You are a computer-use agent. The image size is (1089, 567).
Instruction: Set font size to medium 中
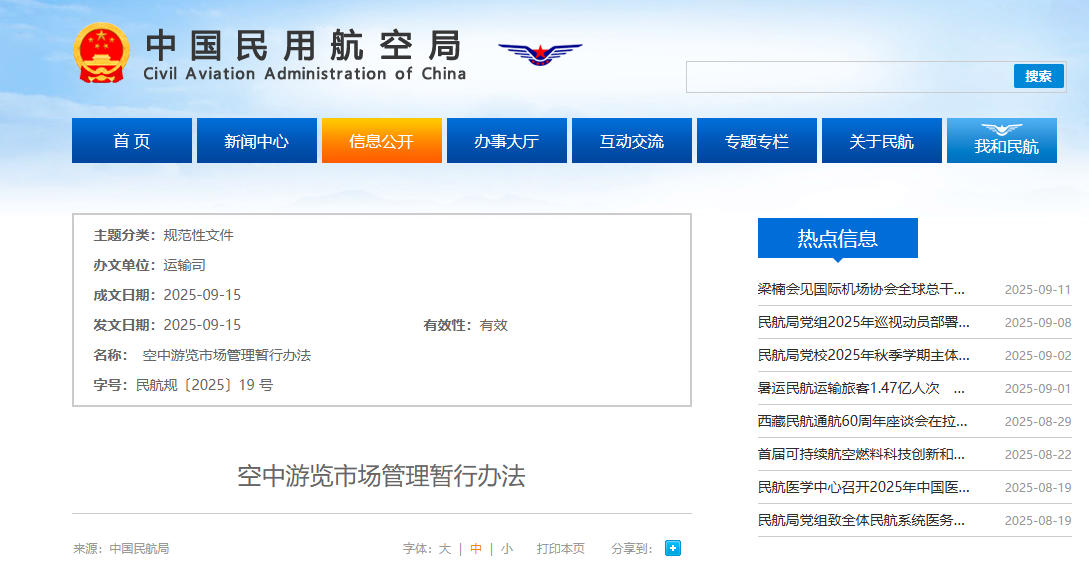click(x=476, y=549)
